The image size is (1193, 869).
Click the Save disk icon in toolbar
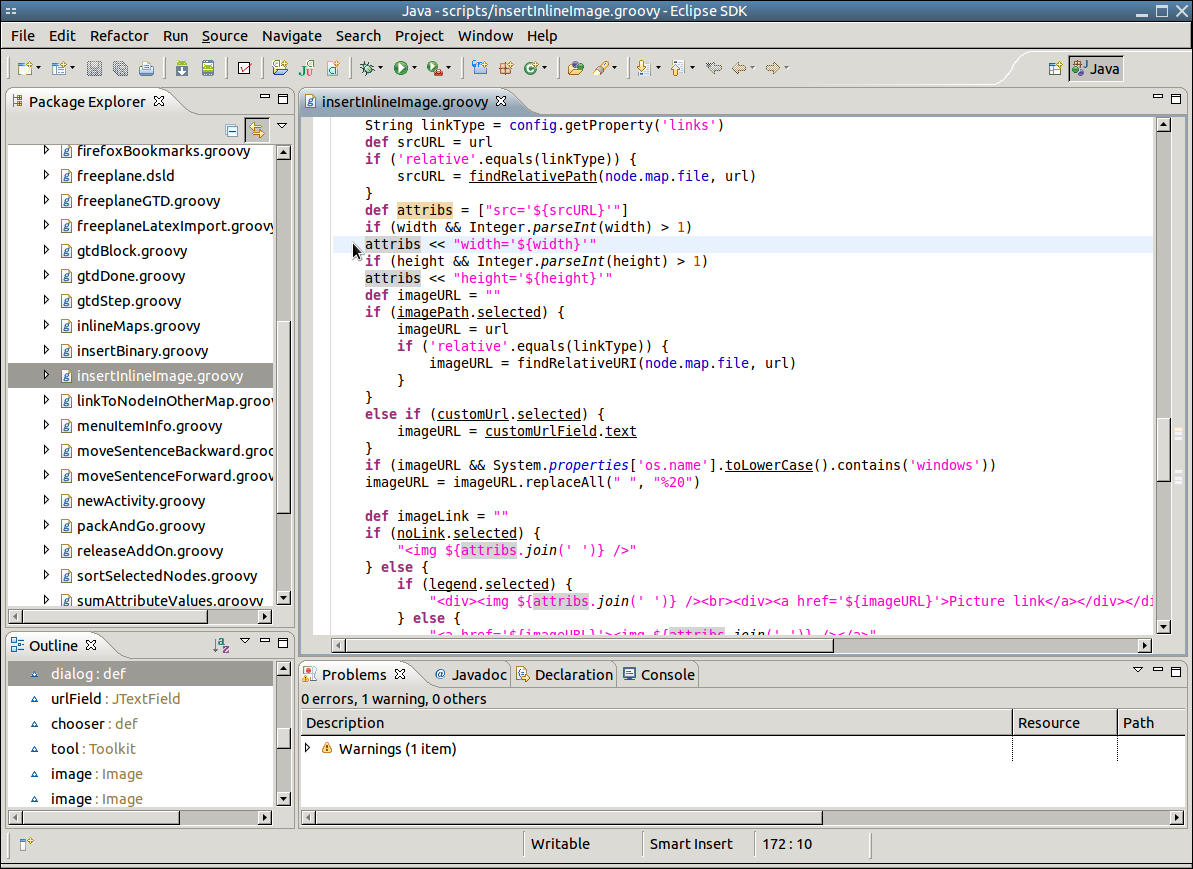(94, 68)
